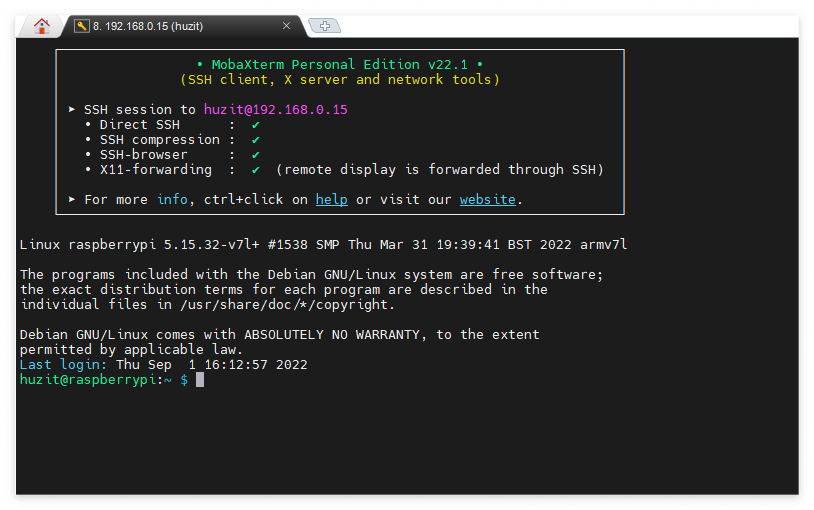Viewport: 814px width, 510px height.
Task: Visit the website link in banner
Action: [x=487, y=199]
